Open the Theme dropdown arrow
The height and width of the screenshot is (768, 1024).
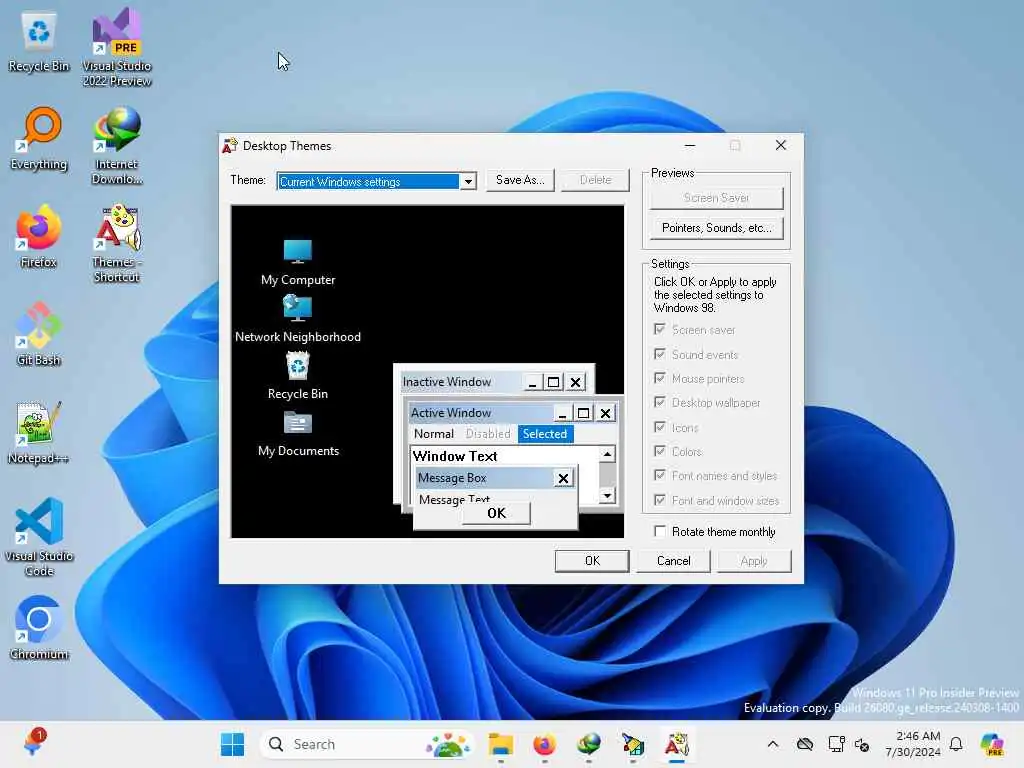[468, 182]
